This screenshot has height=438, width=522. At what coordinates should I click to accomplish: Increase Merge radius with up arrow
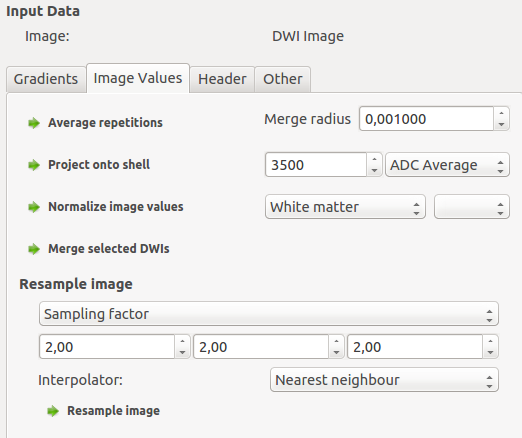click(501, 113)
